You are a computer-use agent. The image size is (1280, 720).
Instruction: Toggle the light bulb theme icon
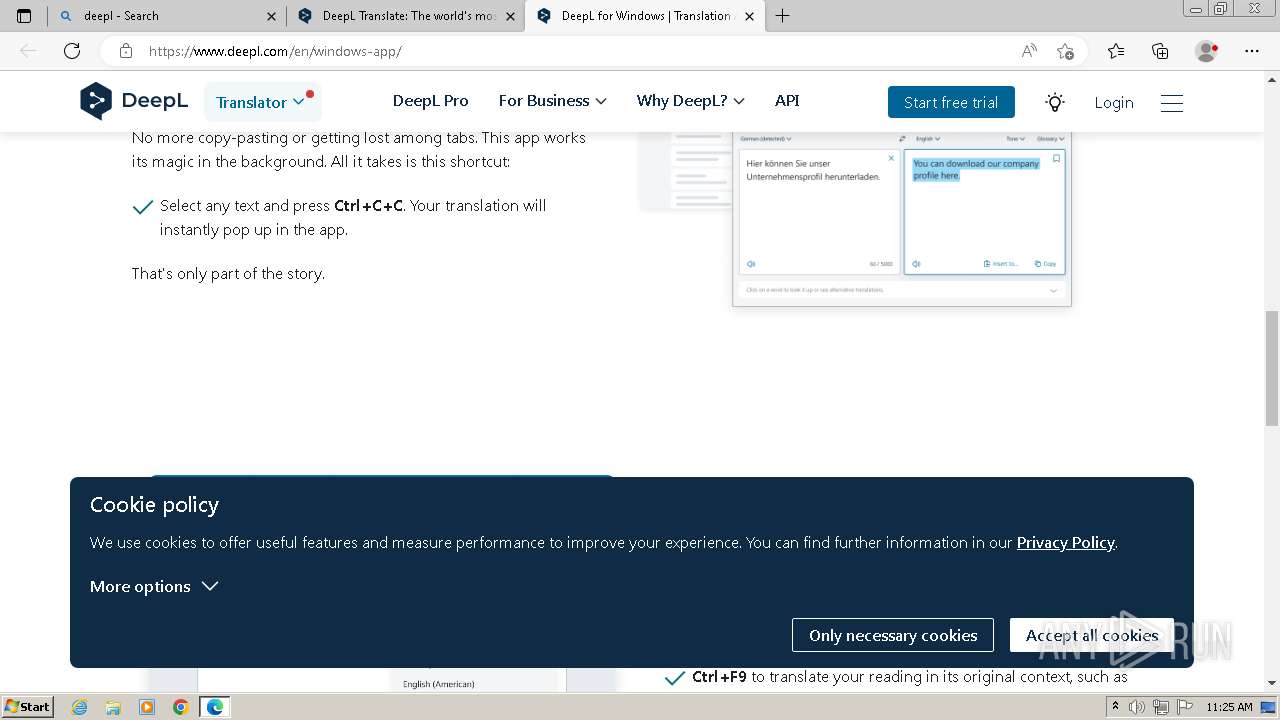[x=1054, y=102]
